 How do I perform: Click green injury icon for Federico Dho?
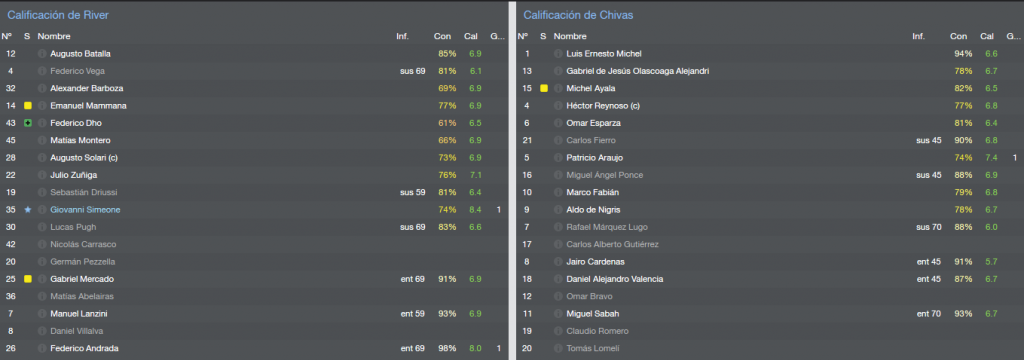pos(27,123)
